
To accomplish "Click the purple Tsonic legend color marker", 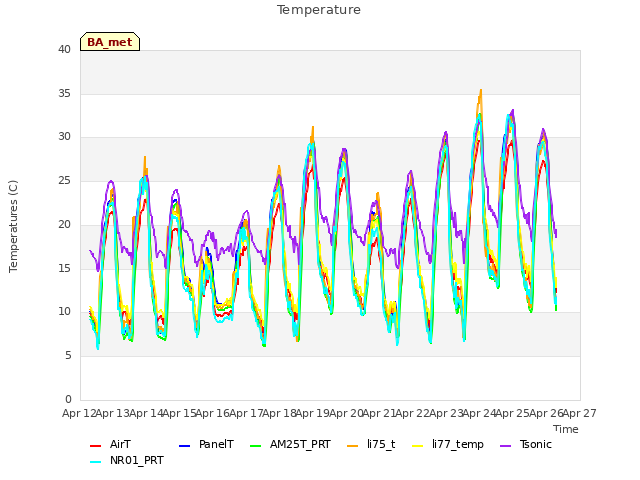I will pos(505,446).
